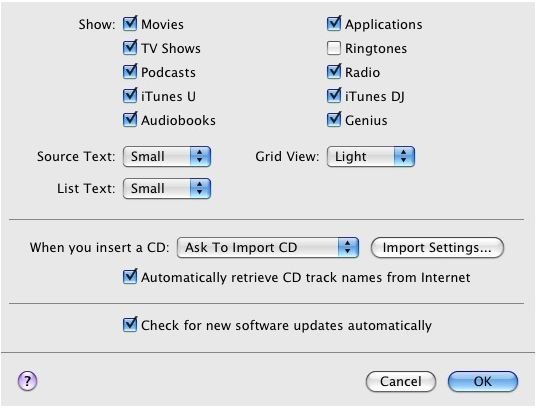Uncheck the Movies checkbox

click(130, 24)
